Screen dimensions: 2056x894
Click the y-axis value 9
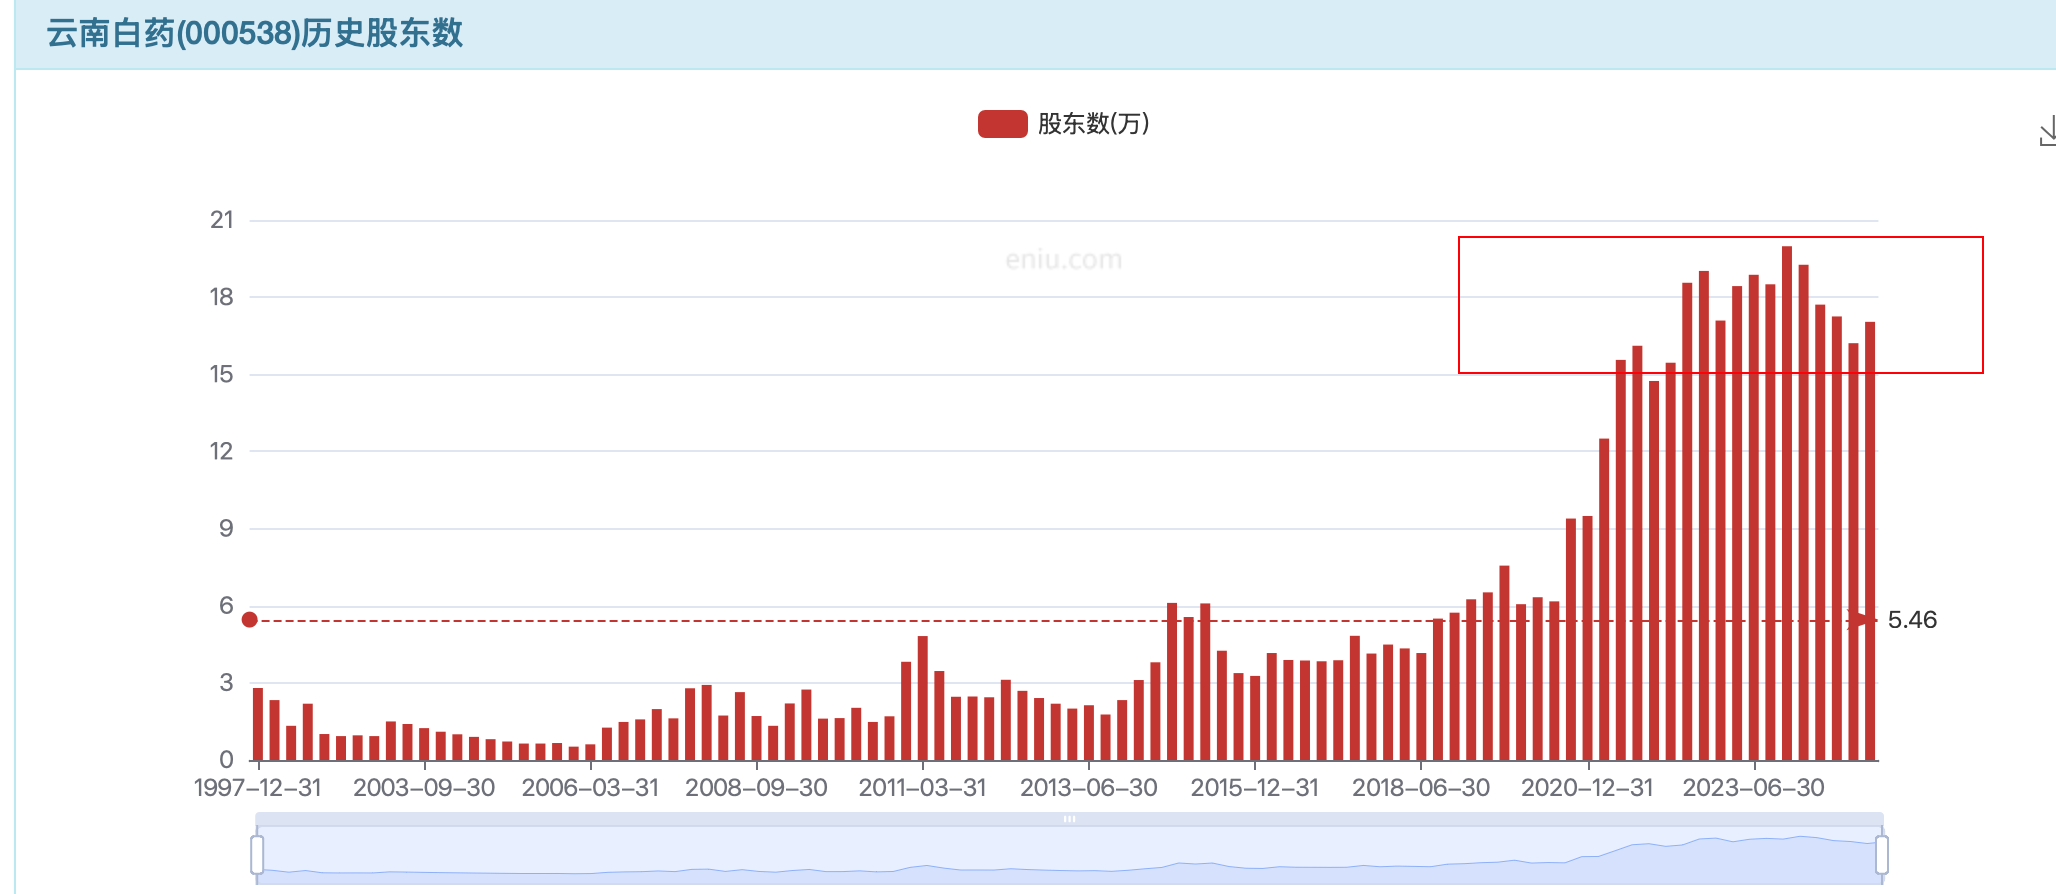[227, 528]
